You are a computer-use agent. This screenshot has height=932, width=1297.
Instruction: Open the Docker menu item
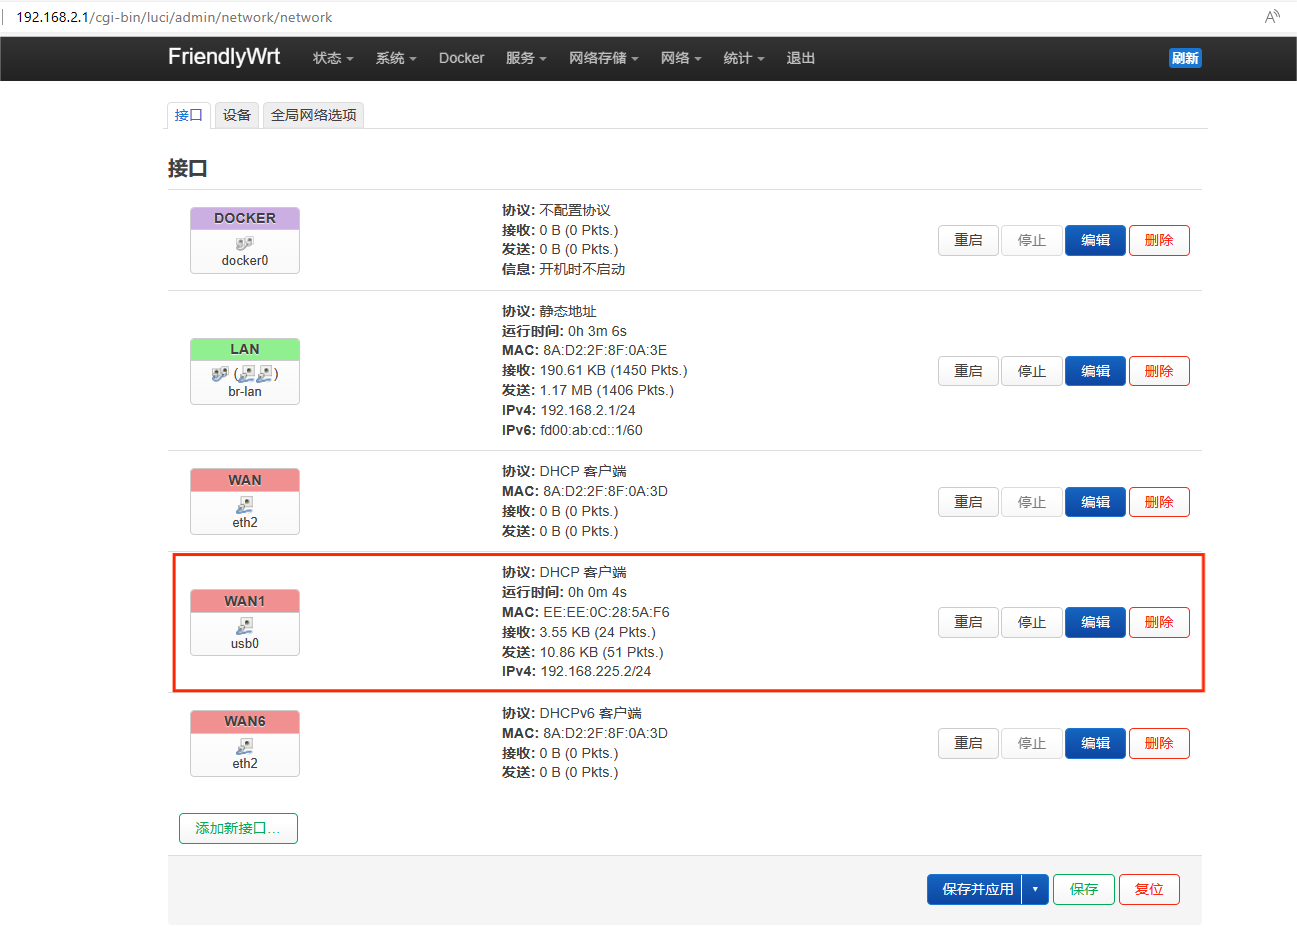pos(461,58)
